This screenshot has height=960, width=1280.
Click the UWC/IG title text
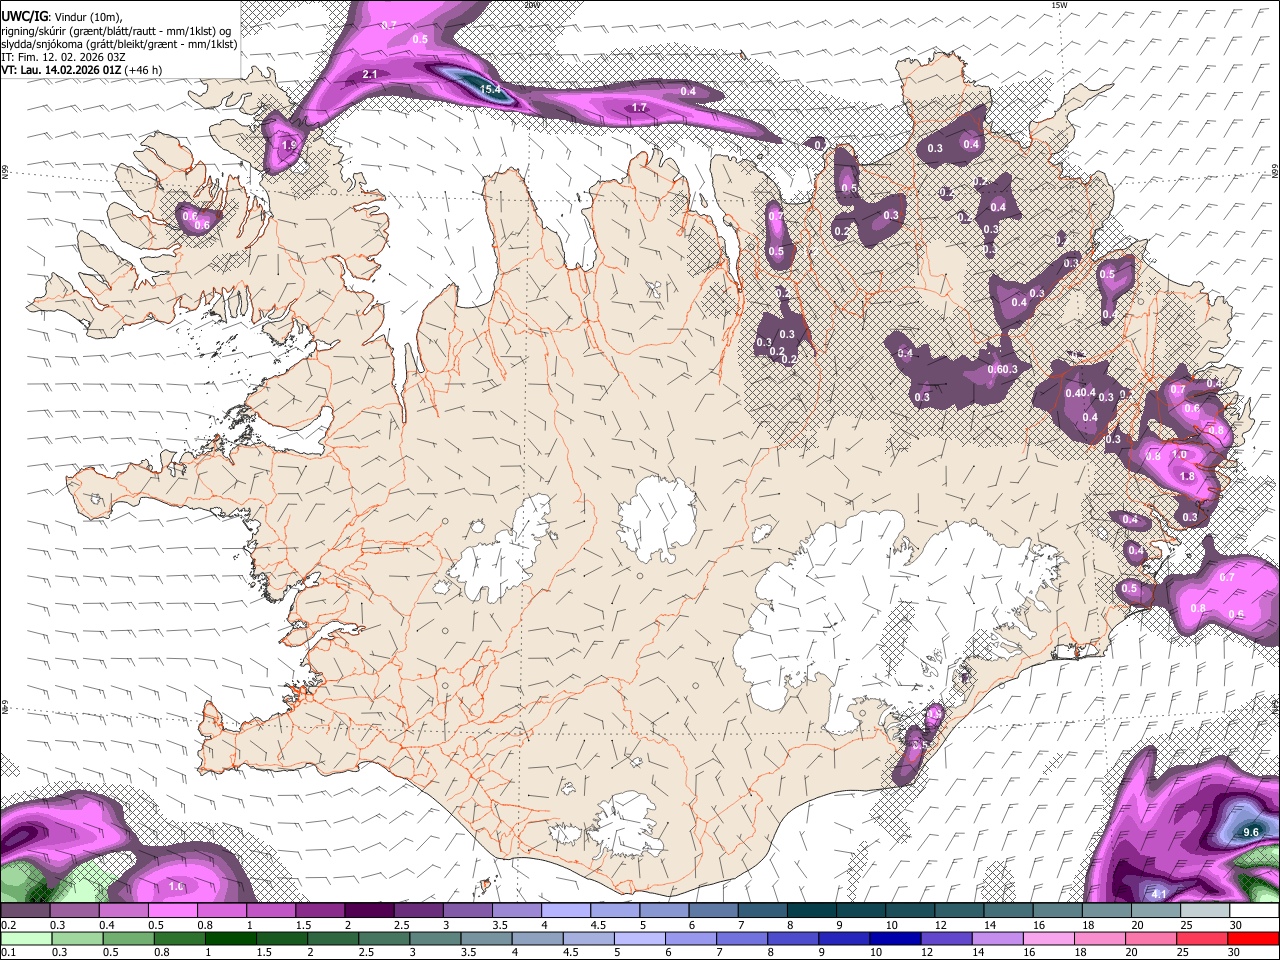click(24, 16)
